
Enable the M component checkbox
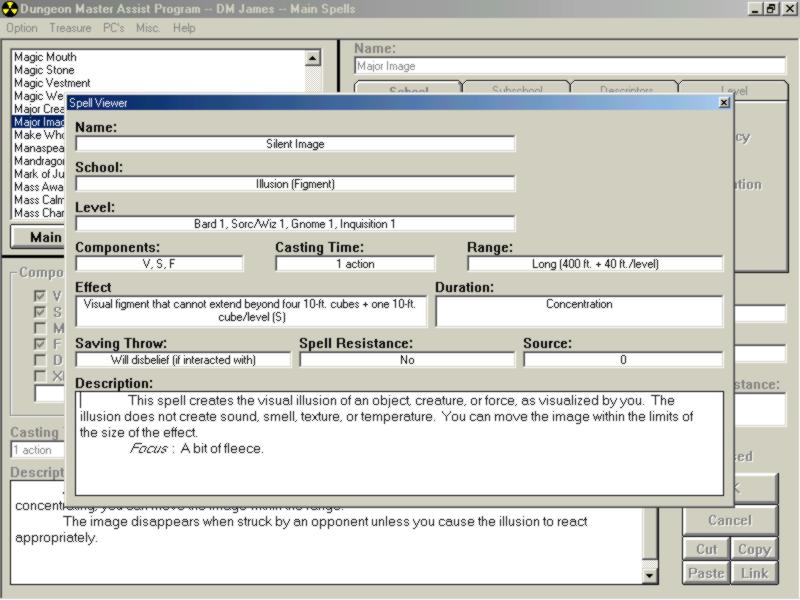[40, 328]
